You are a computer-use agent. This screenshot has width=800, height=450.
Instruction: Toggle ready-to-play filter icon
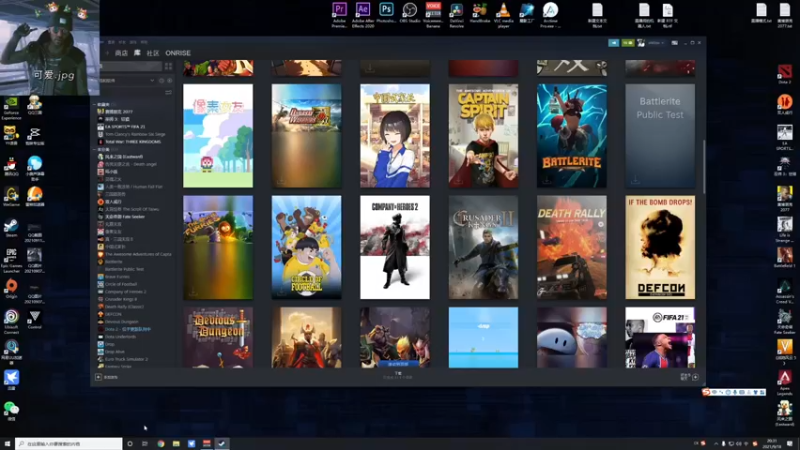tap(169, 81)
